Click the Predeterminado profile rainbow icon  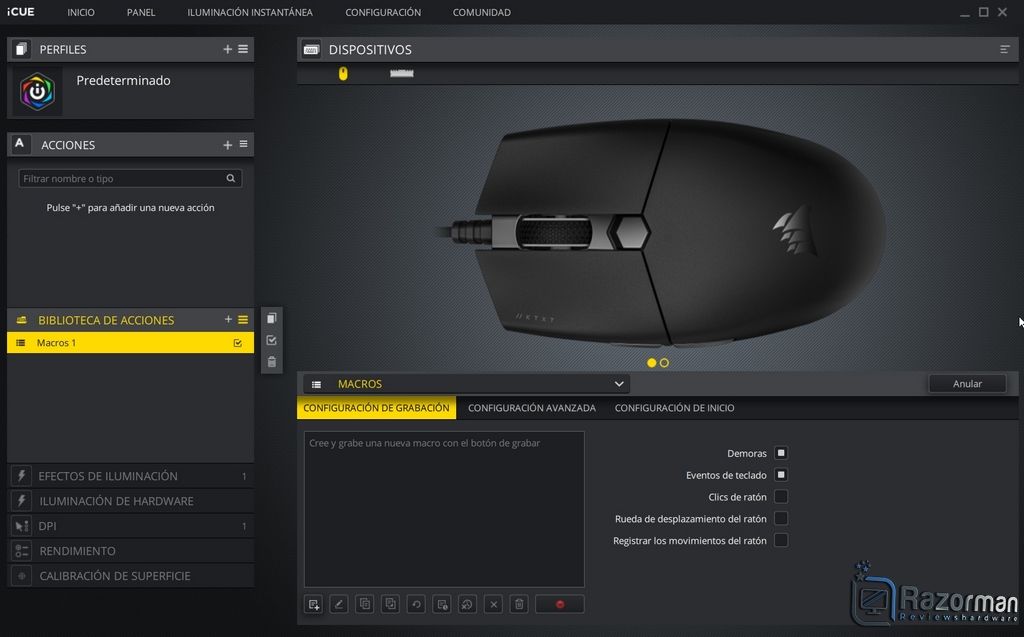pyautogui.click(x=37, y=91)
